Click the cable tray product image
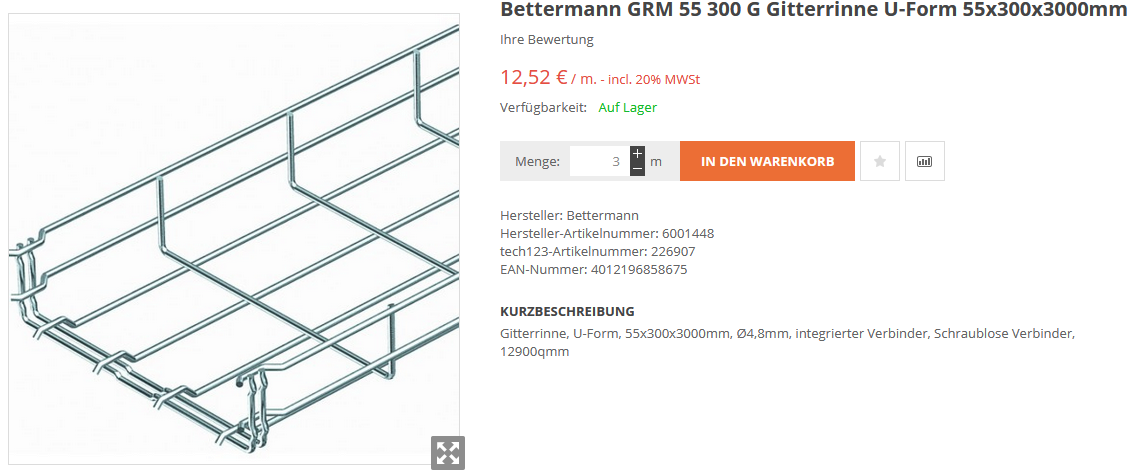 point(234,239)
